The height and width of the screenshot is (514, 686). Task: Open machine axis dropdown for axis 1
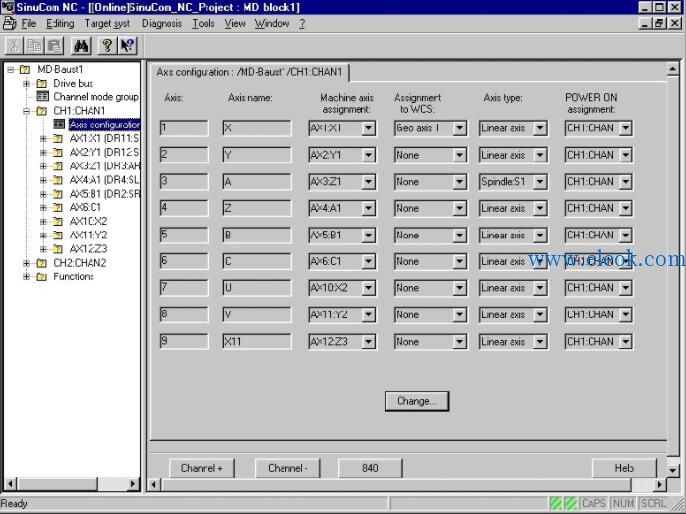[x=368, y=128]
